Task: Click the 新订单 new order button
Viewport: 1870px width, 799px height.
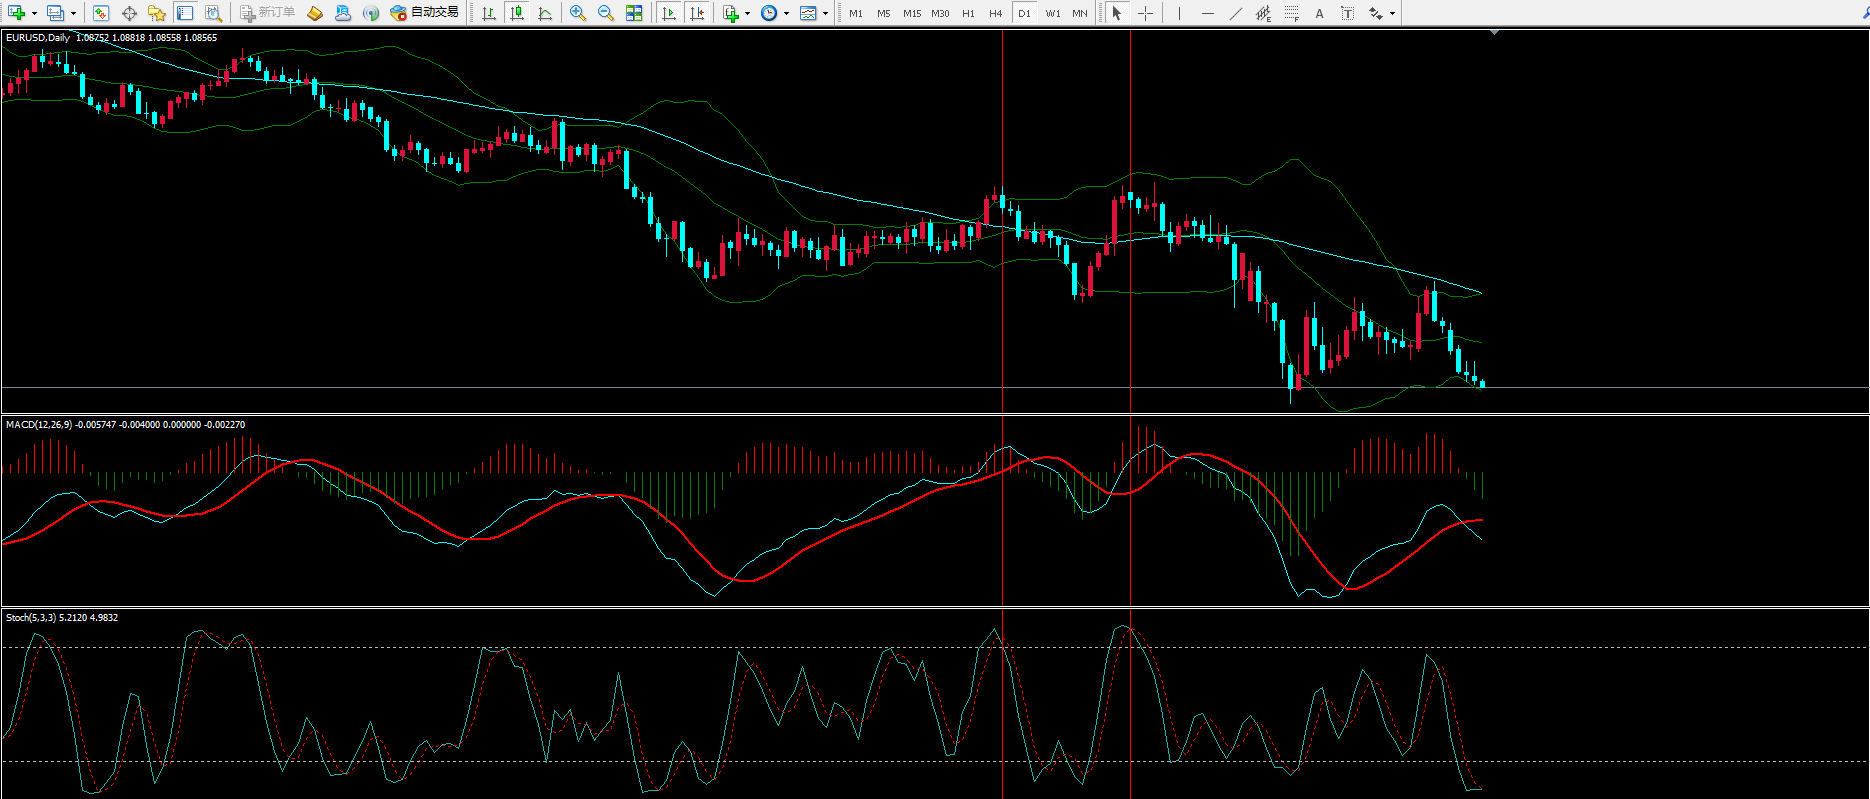Action: (x=267, y=13)
